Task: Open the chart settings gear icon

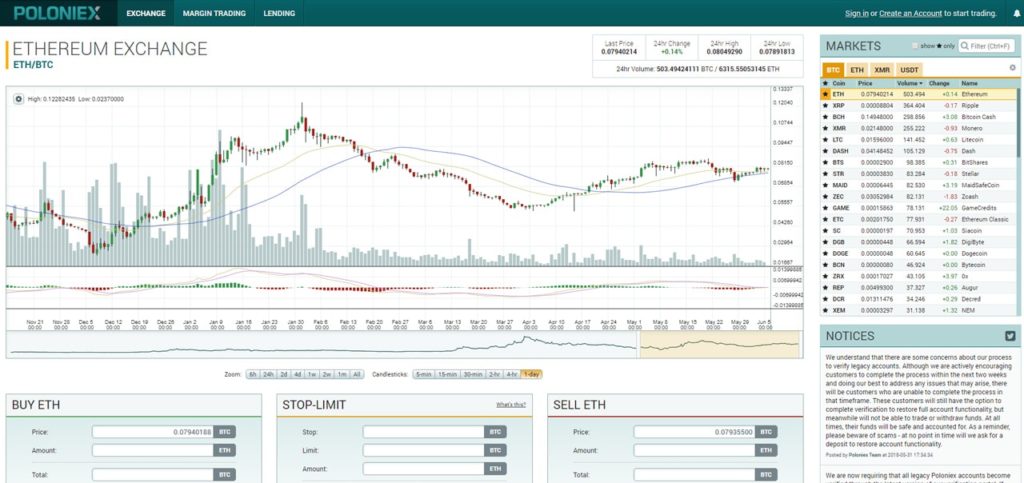Action: tap(18, 98)
